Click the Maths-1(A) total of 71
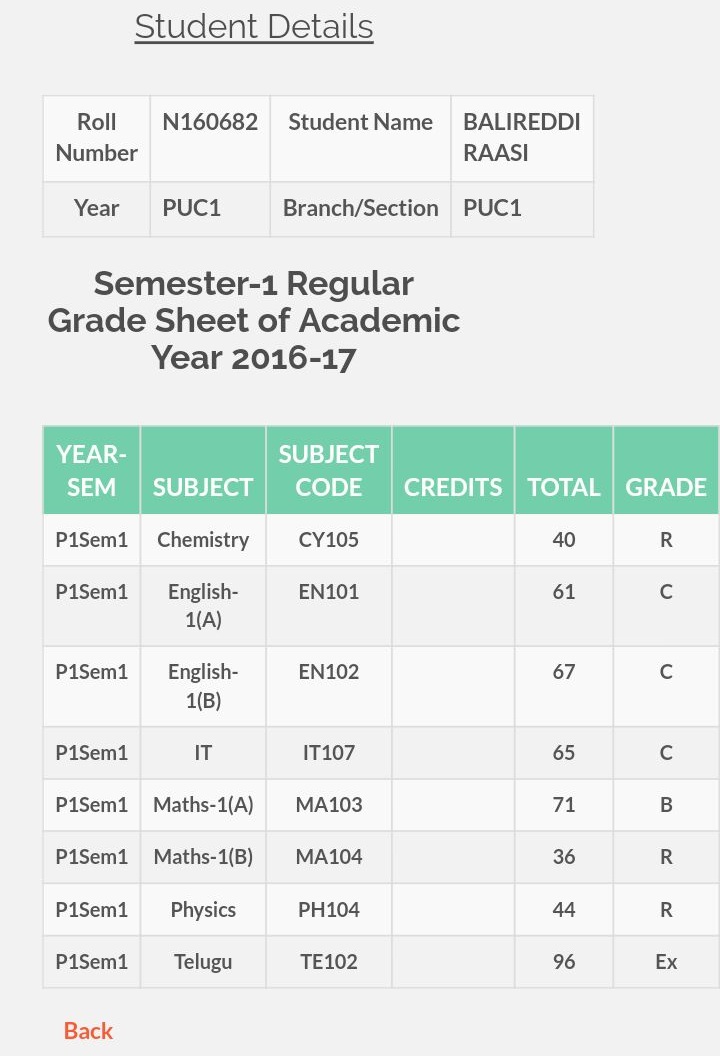 [x=564, y=804]
